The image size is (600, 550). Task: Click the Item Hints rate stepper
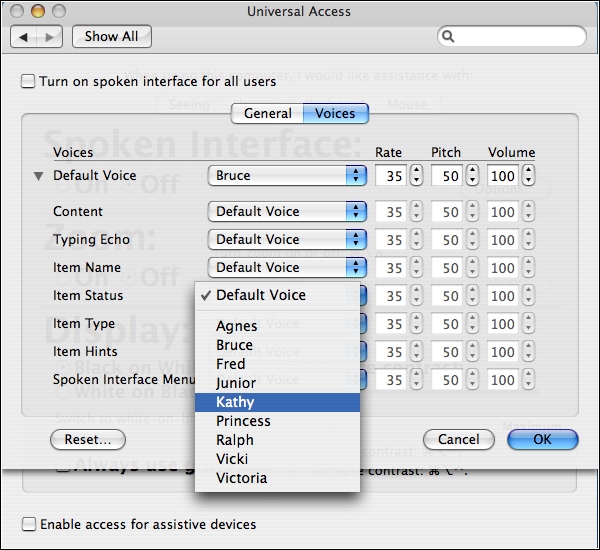click(x=416, y=351)
